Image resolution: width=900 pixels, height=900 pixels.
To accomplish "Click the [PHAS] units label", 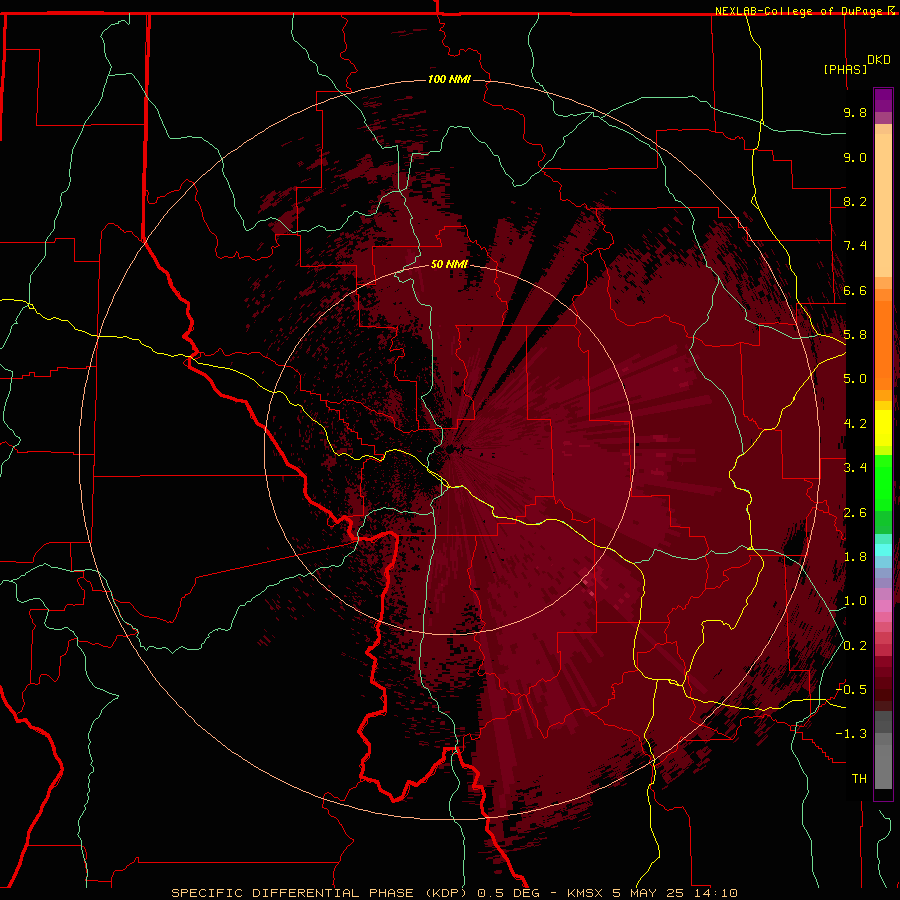I will click(x=845, y=69).
